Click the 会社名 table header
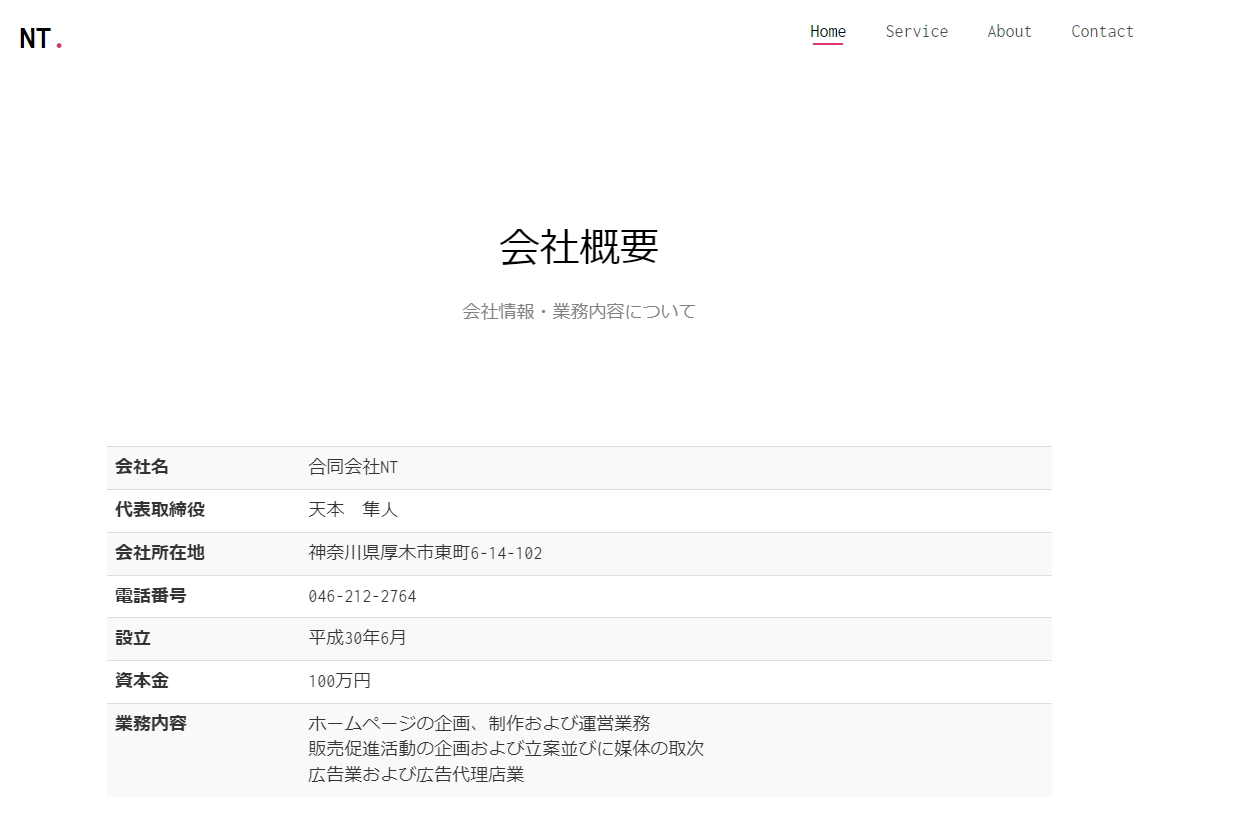The height and width of the screenshot is (814, 1248). tap(142, 467)
